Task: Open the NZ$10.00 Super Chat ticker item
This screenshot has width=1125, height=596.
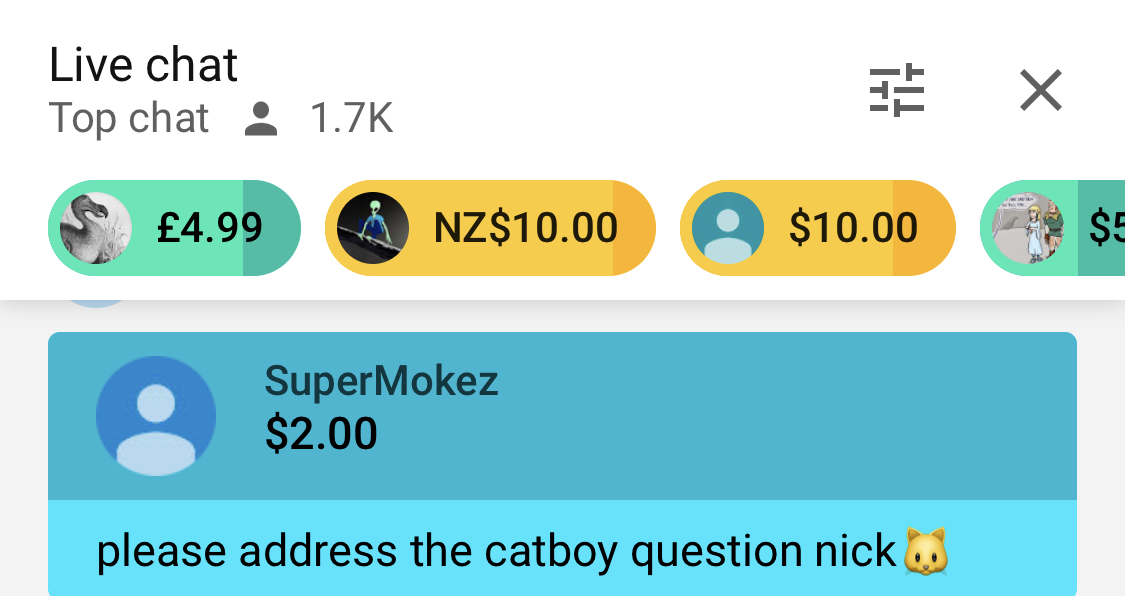Action: click(x=490, y=228)
